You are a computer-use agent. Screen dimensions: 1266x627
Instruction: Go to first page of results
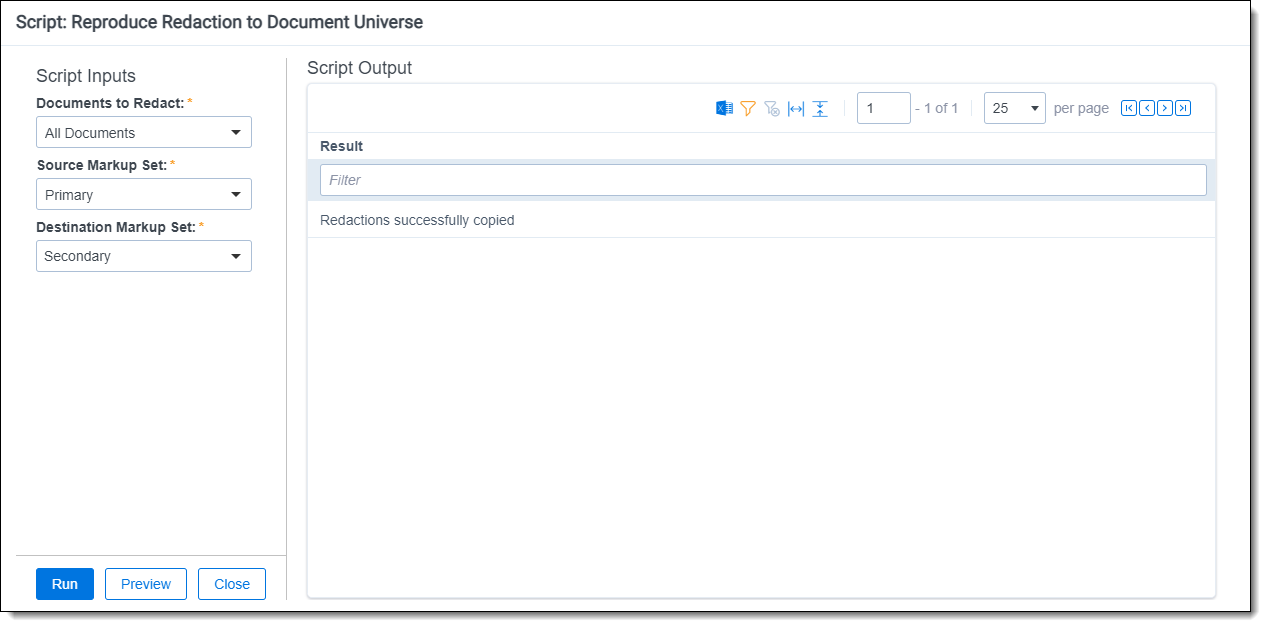coord(1129,108)
